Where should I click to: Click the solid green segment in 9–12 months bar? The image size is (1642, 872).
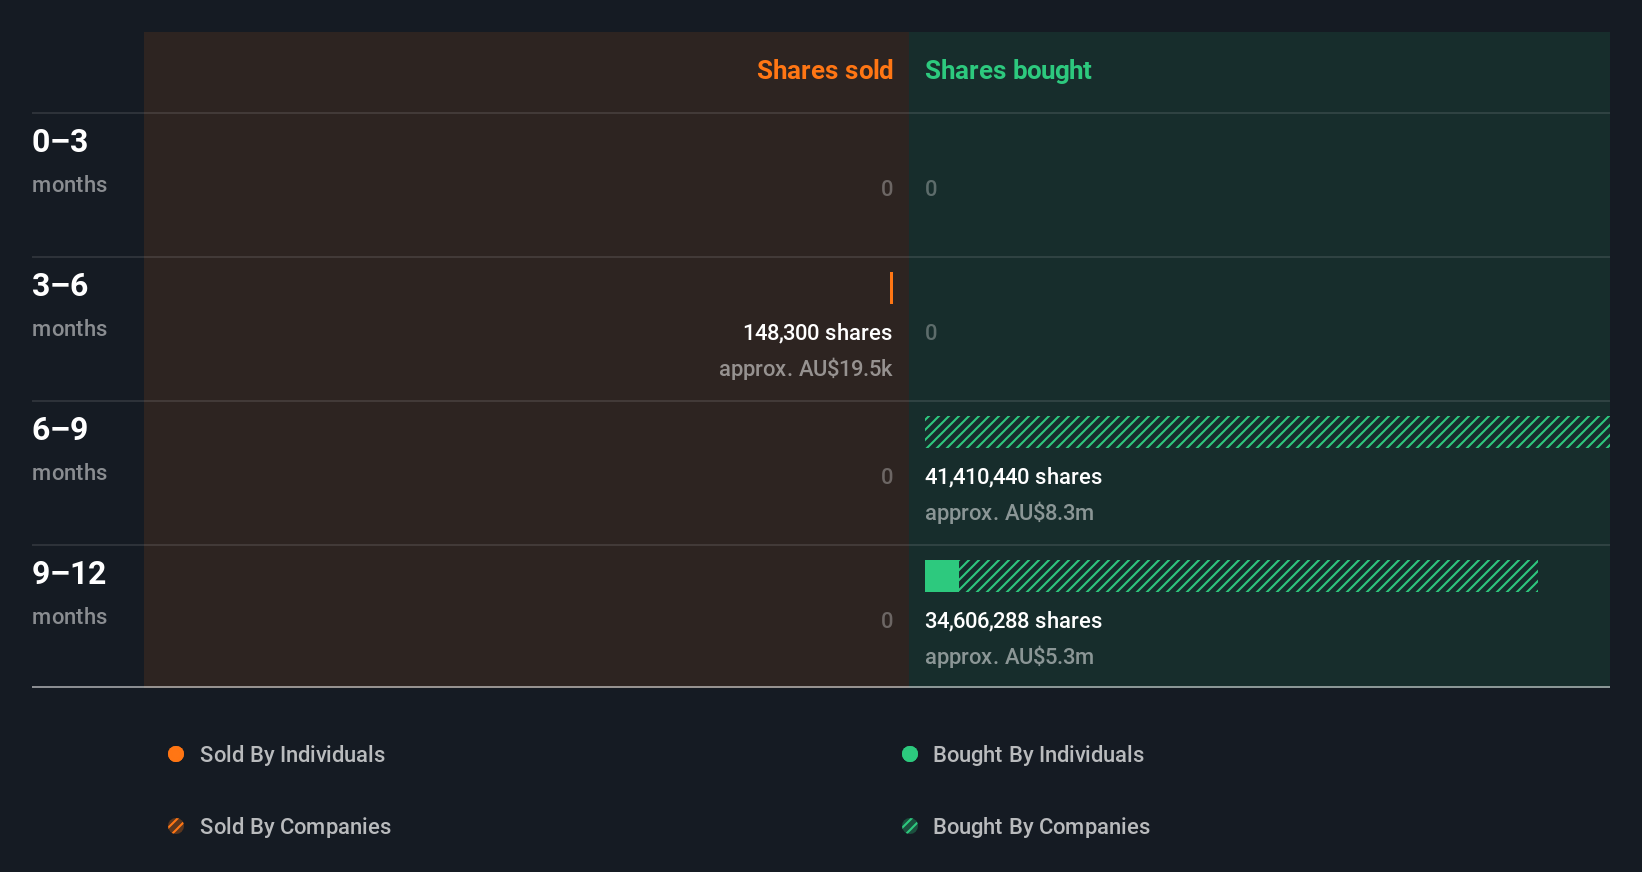click(942, 576)
